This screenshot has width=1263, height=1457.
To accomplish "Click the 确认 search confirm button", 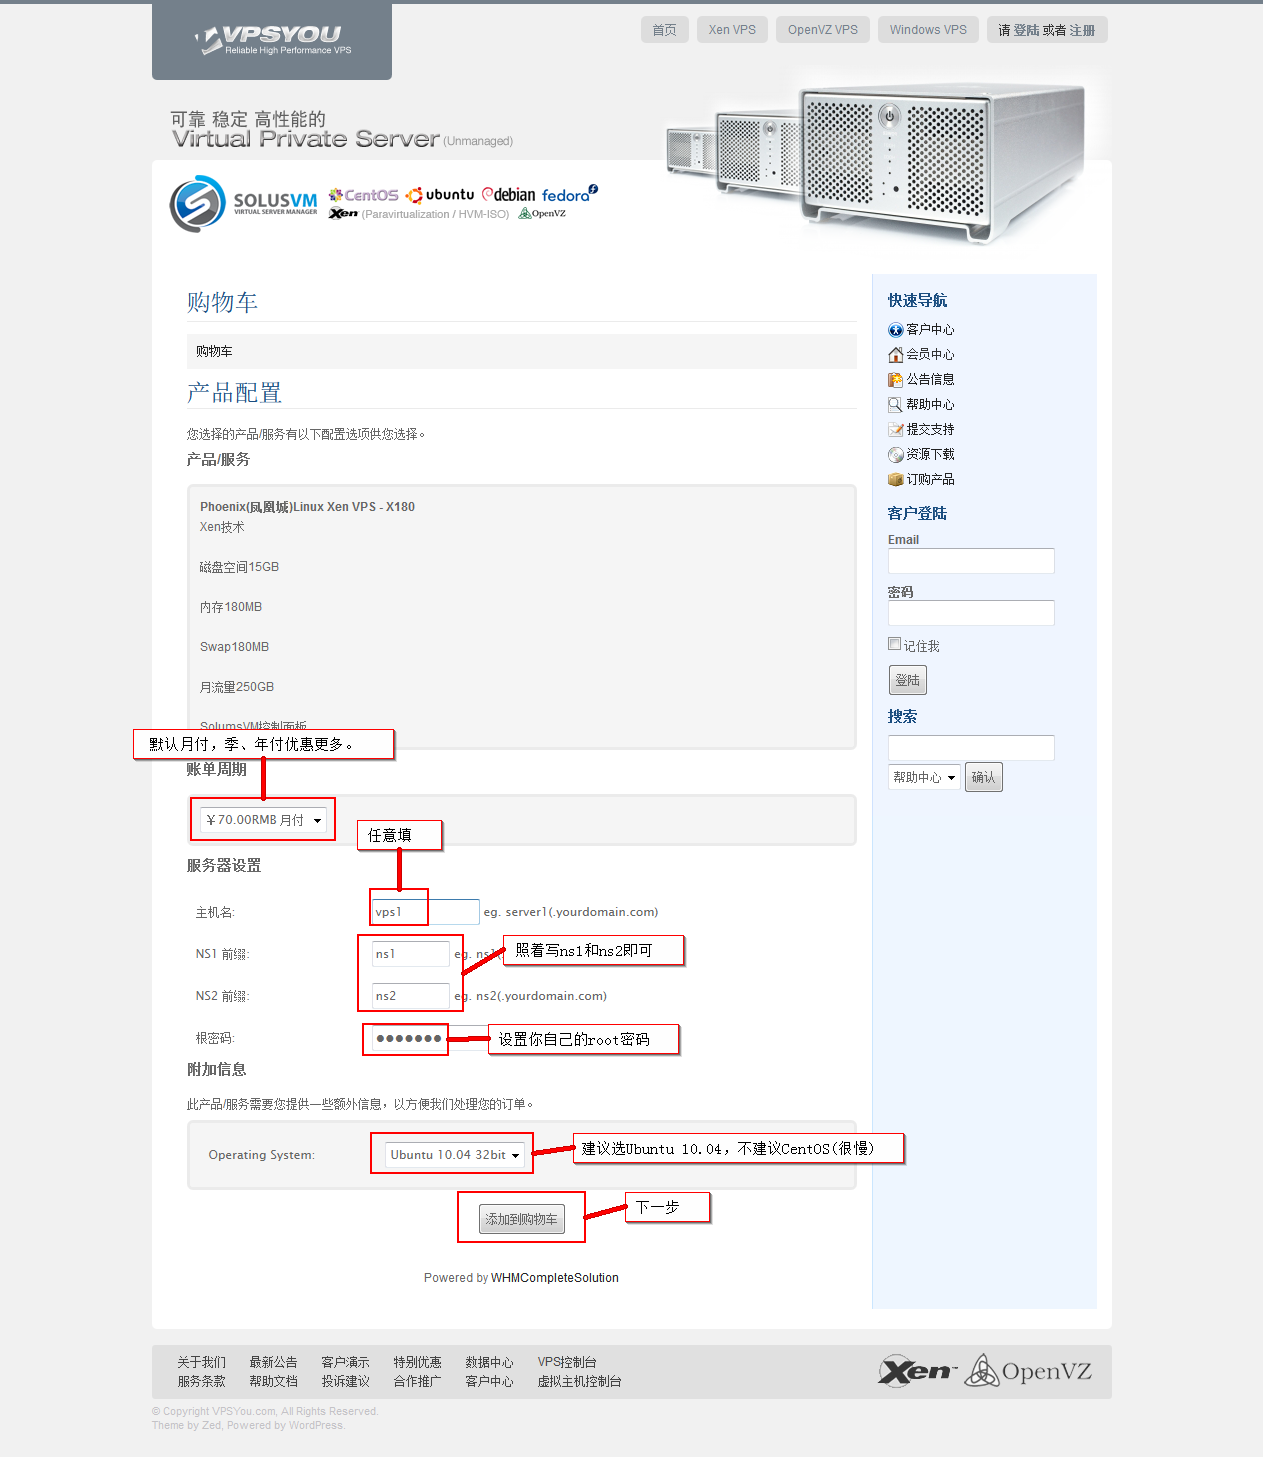I will (x=983, y=777).
